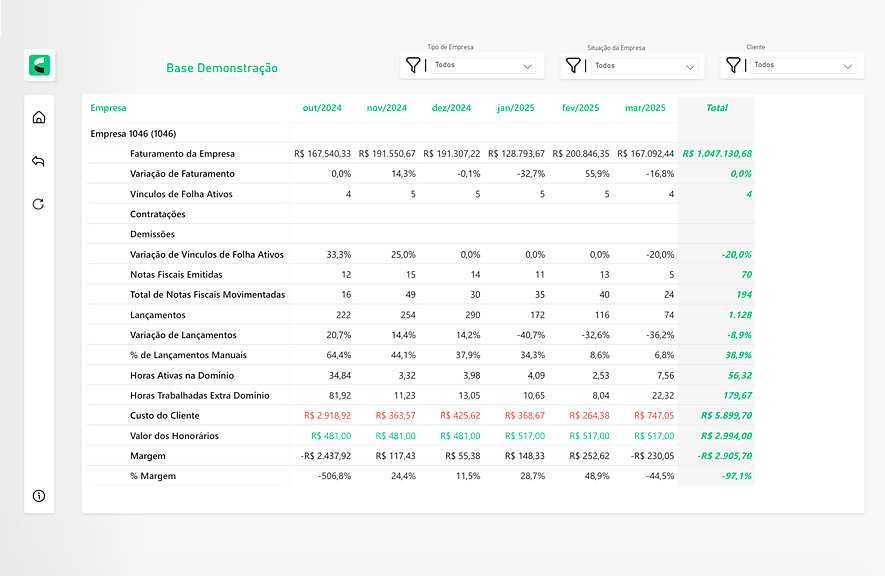
Task: Sort by the Empresa column header
Action: (108, 108)
